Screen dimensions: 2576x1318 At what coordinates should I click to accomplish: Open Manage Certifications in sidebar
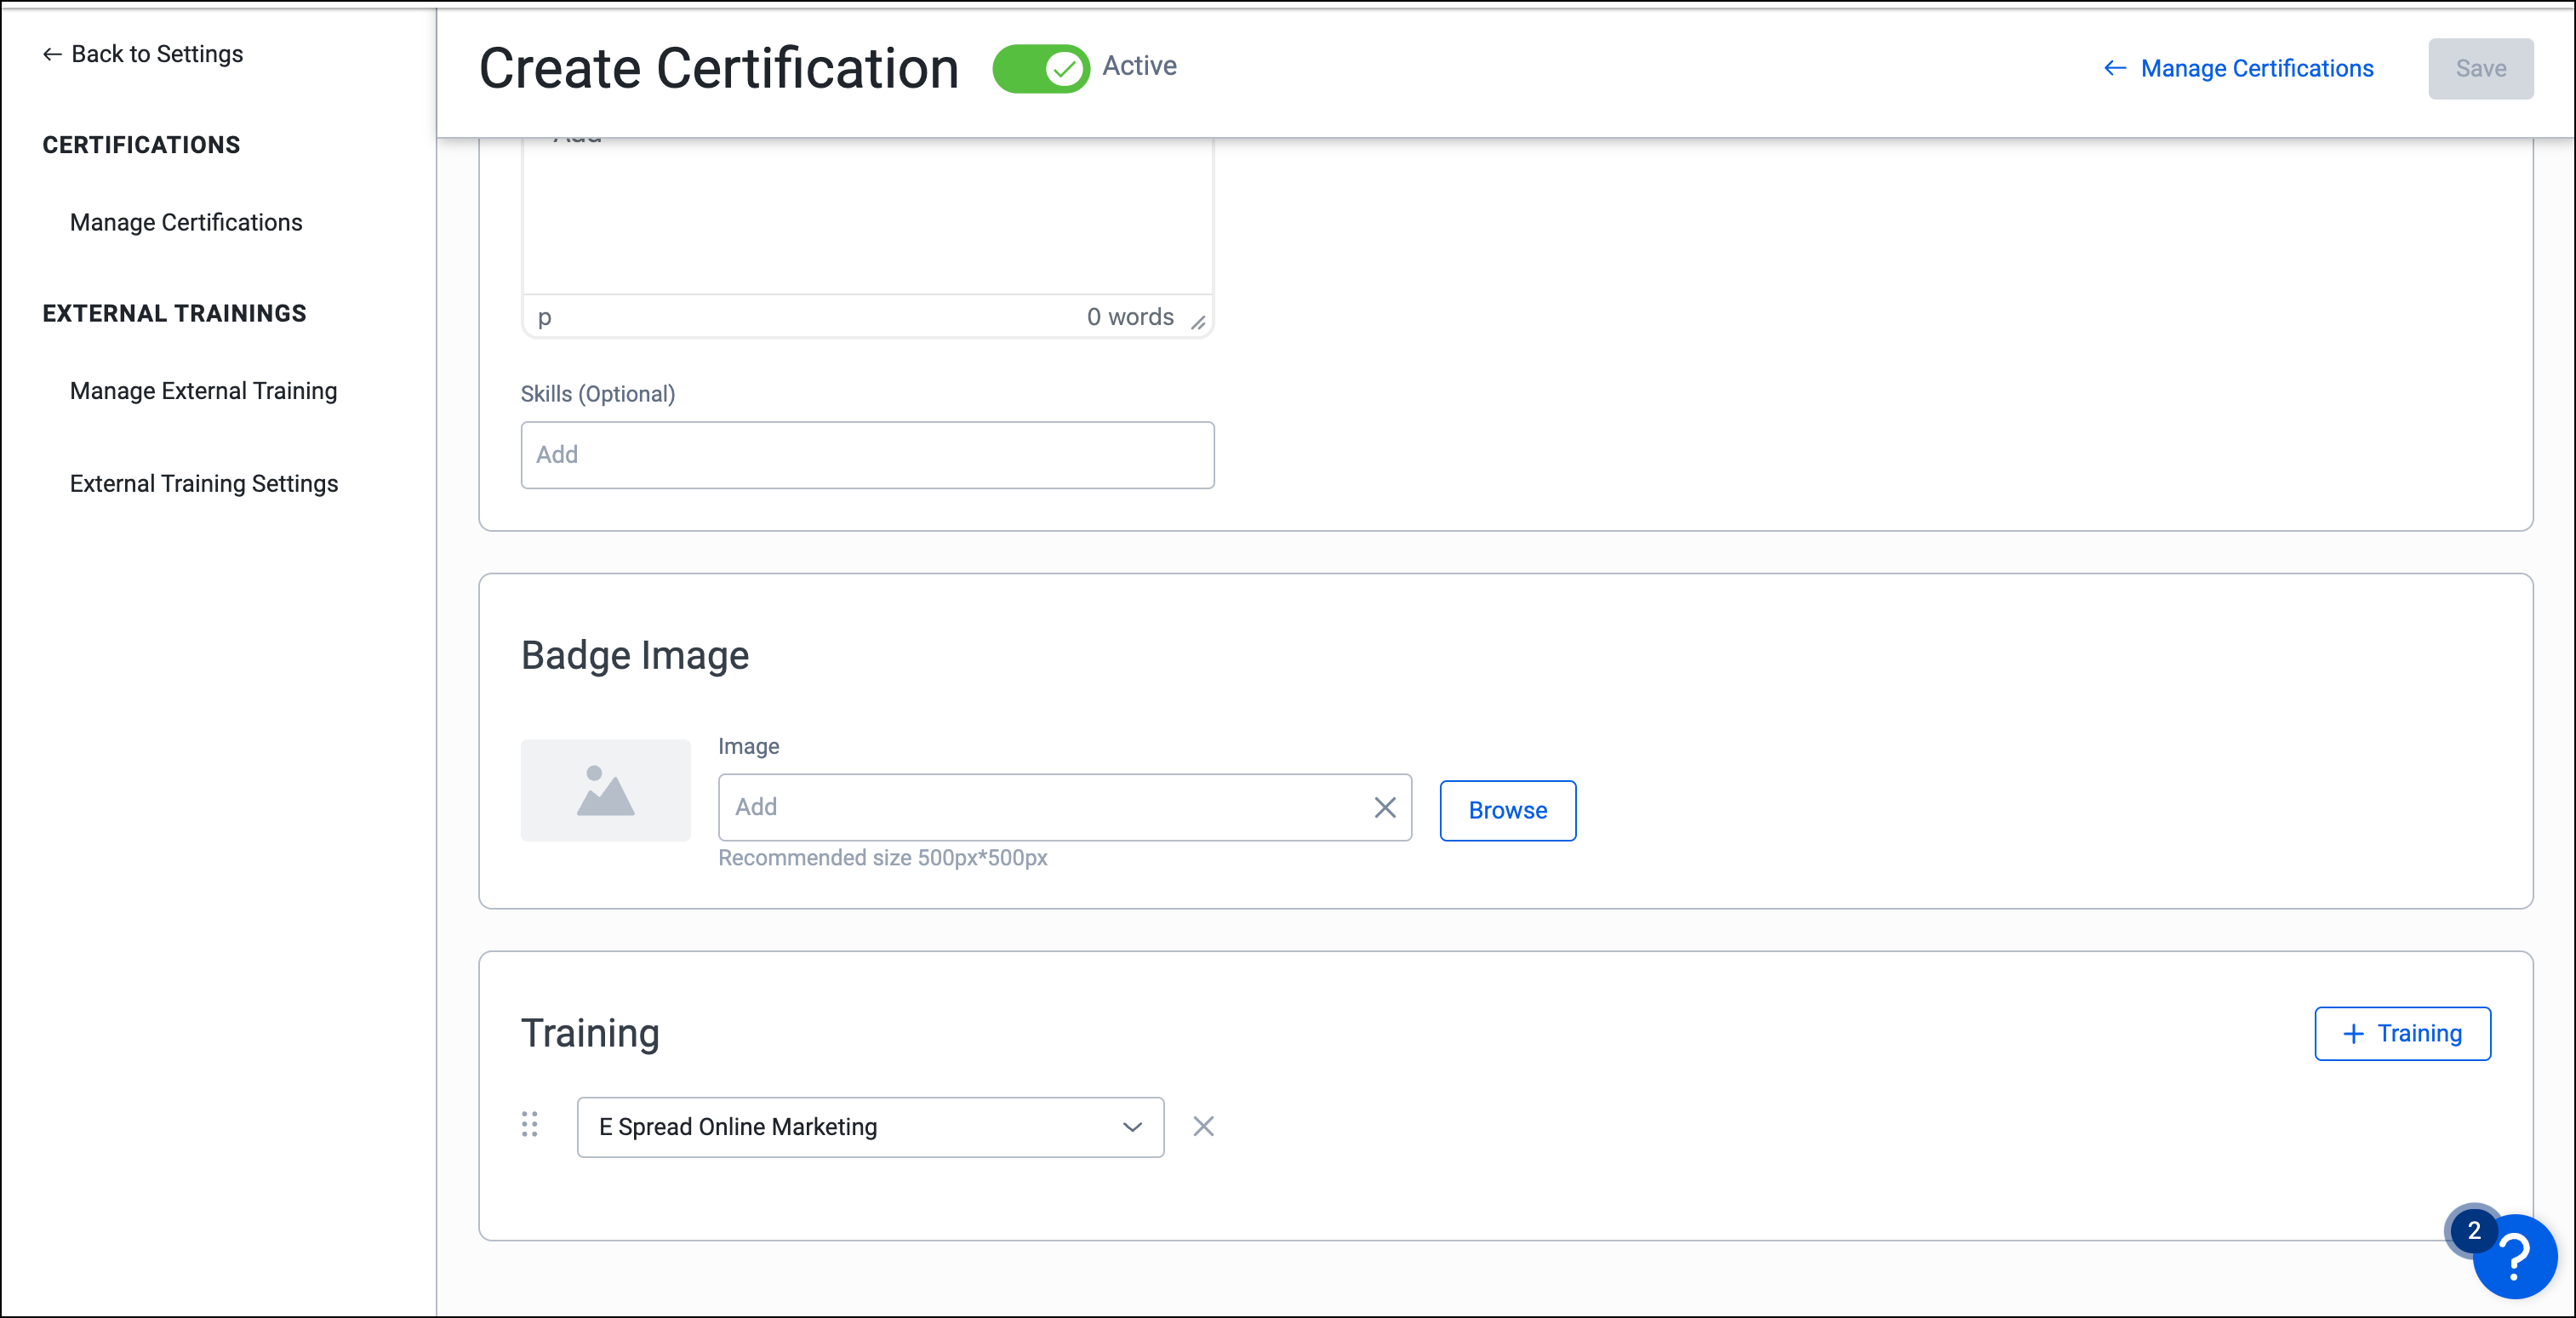(186, 222)
